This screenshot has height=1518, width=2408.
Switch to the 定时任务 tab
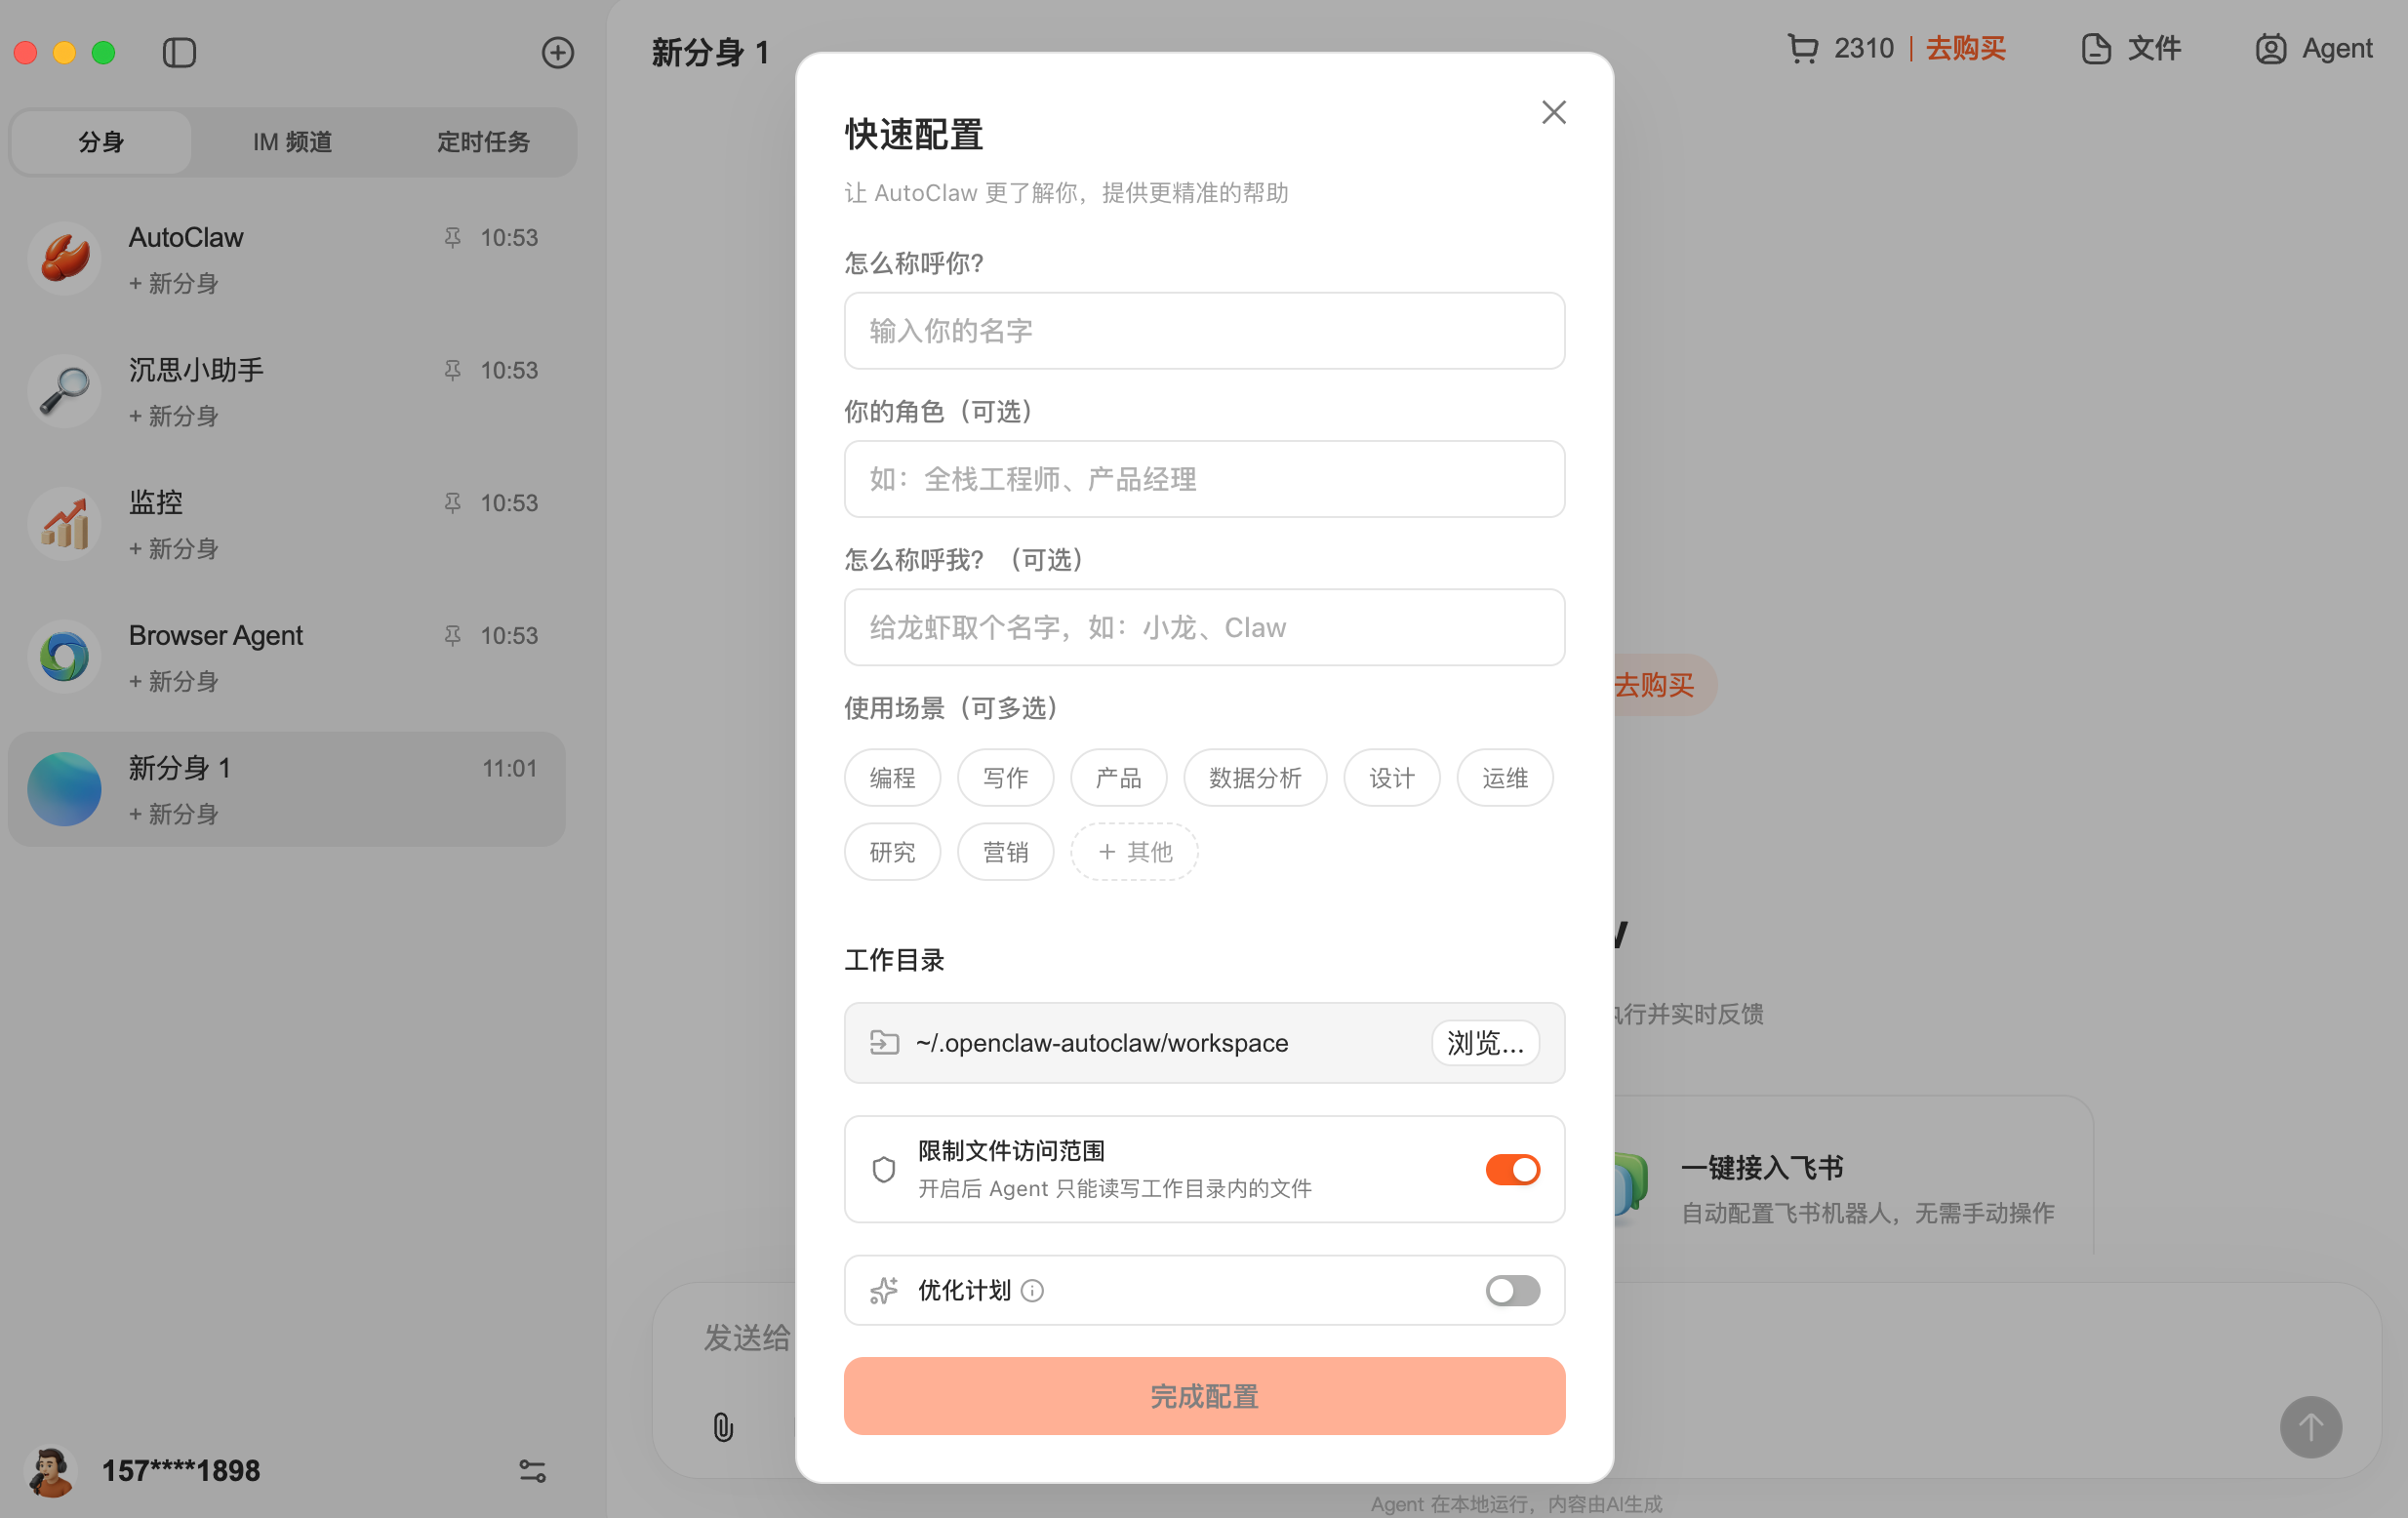click(483, 142)
